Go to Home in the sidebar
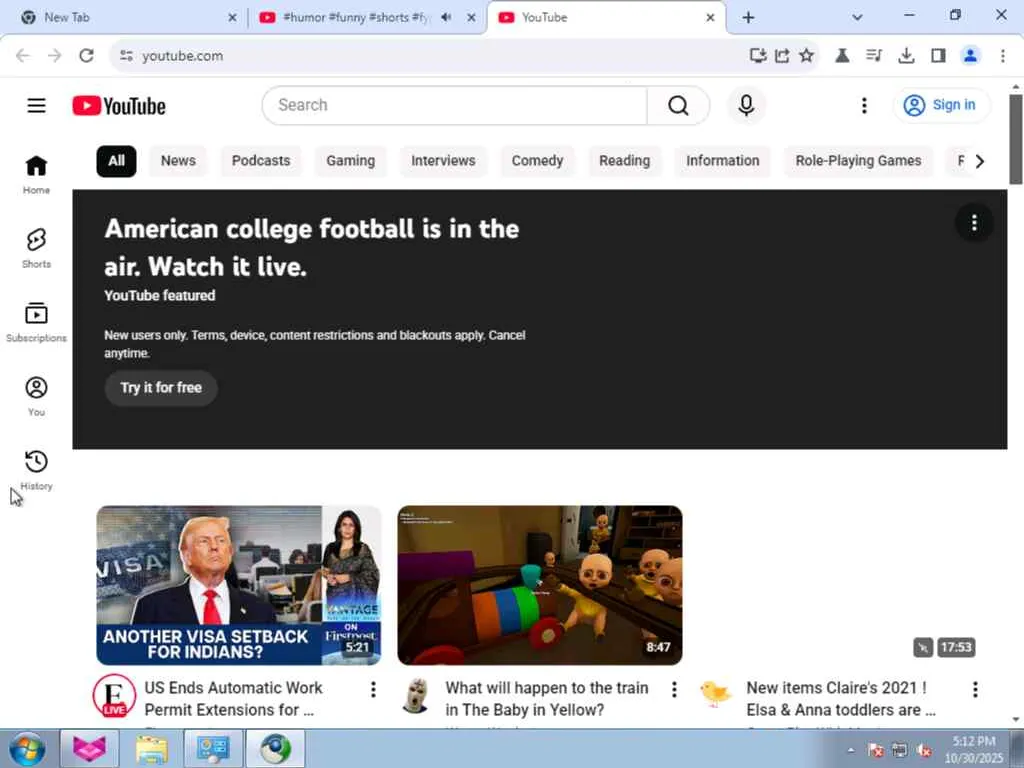 [x=37, y=174]
